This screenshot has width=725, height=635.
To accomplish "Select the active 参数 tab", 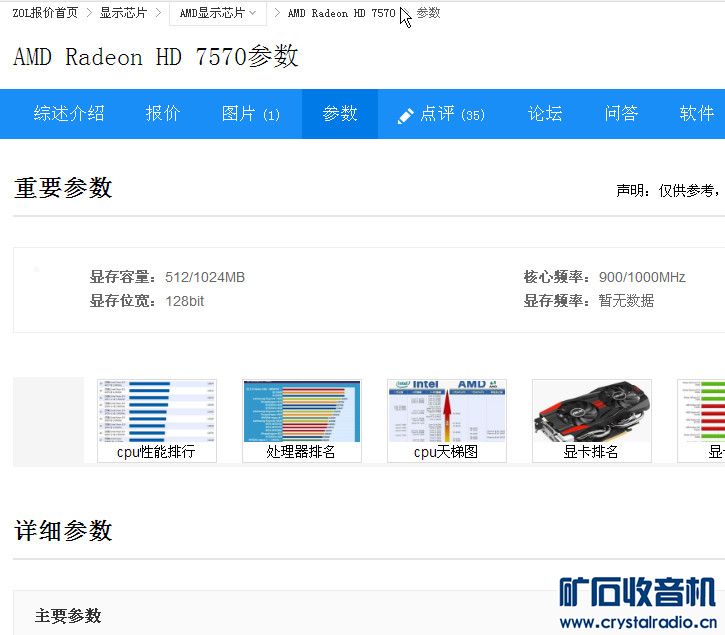I will coord(340,113).
